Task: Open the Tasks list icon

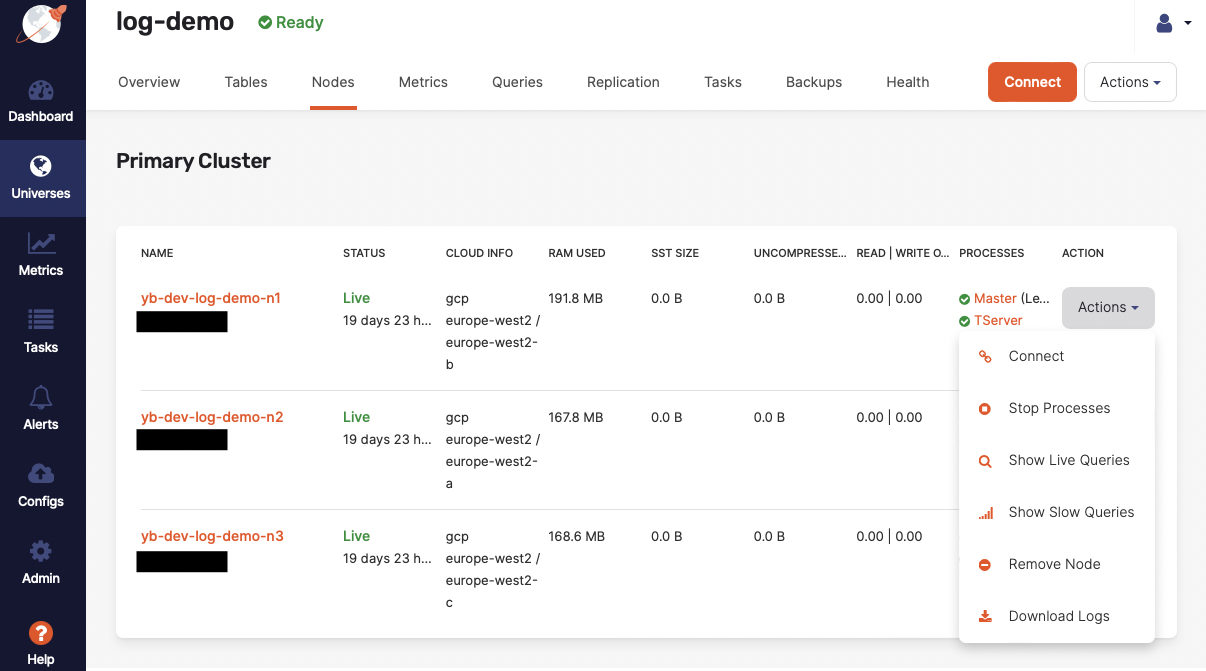Action: tap(41, 320)
